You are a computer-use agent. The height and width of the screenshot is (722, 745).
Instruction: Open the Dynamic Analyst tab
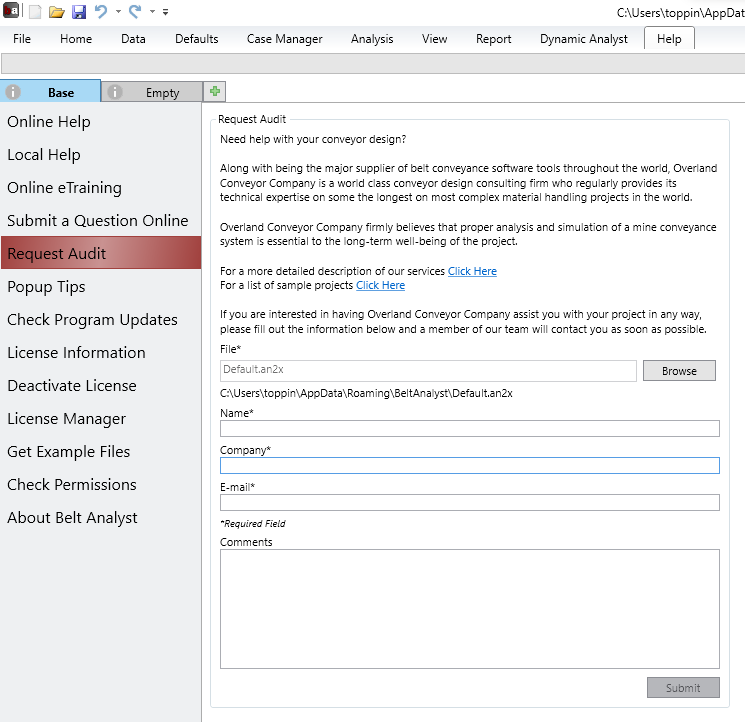[583, 39]
